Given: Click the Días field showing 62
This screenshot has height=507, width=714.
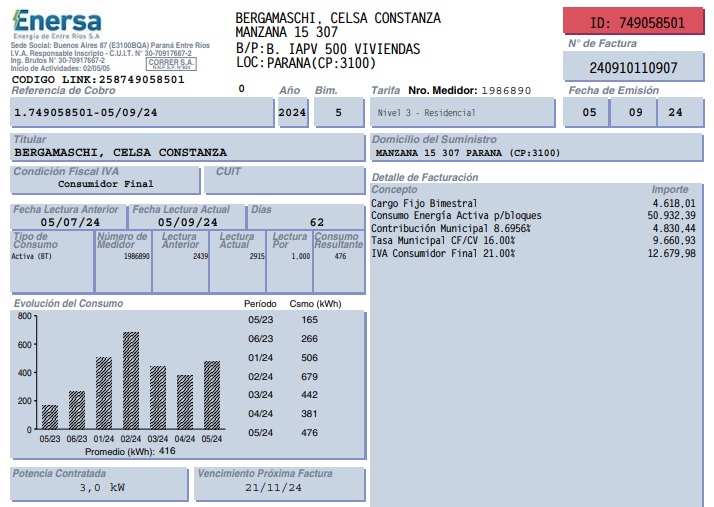Looking at the screenshot, I should [x=304, y=222].
